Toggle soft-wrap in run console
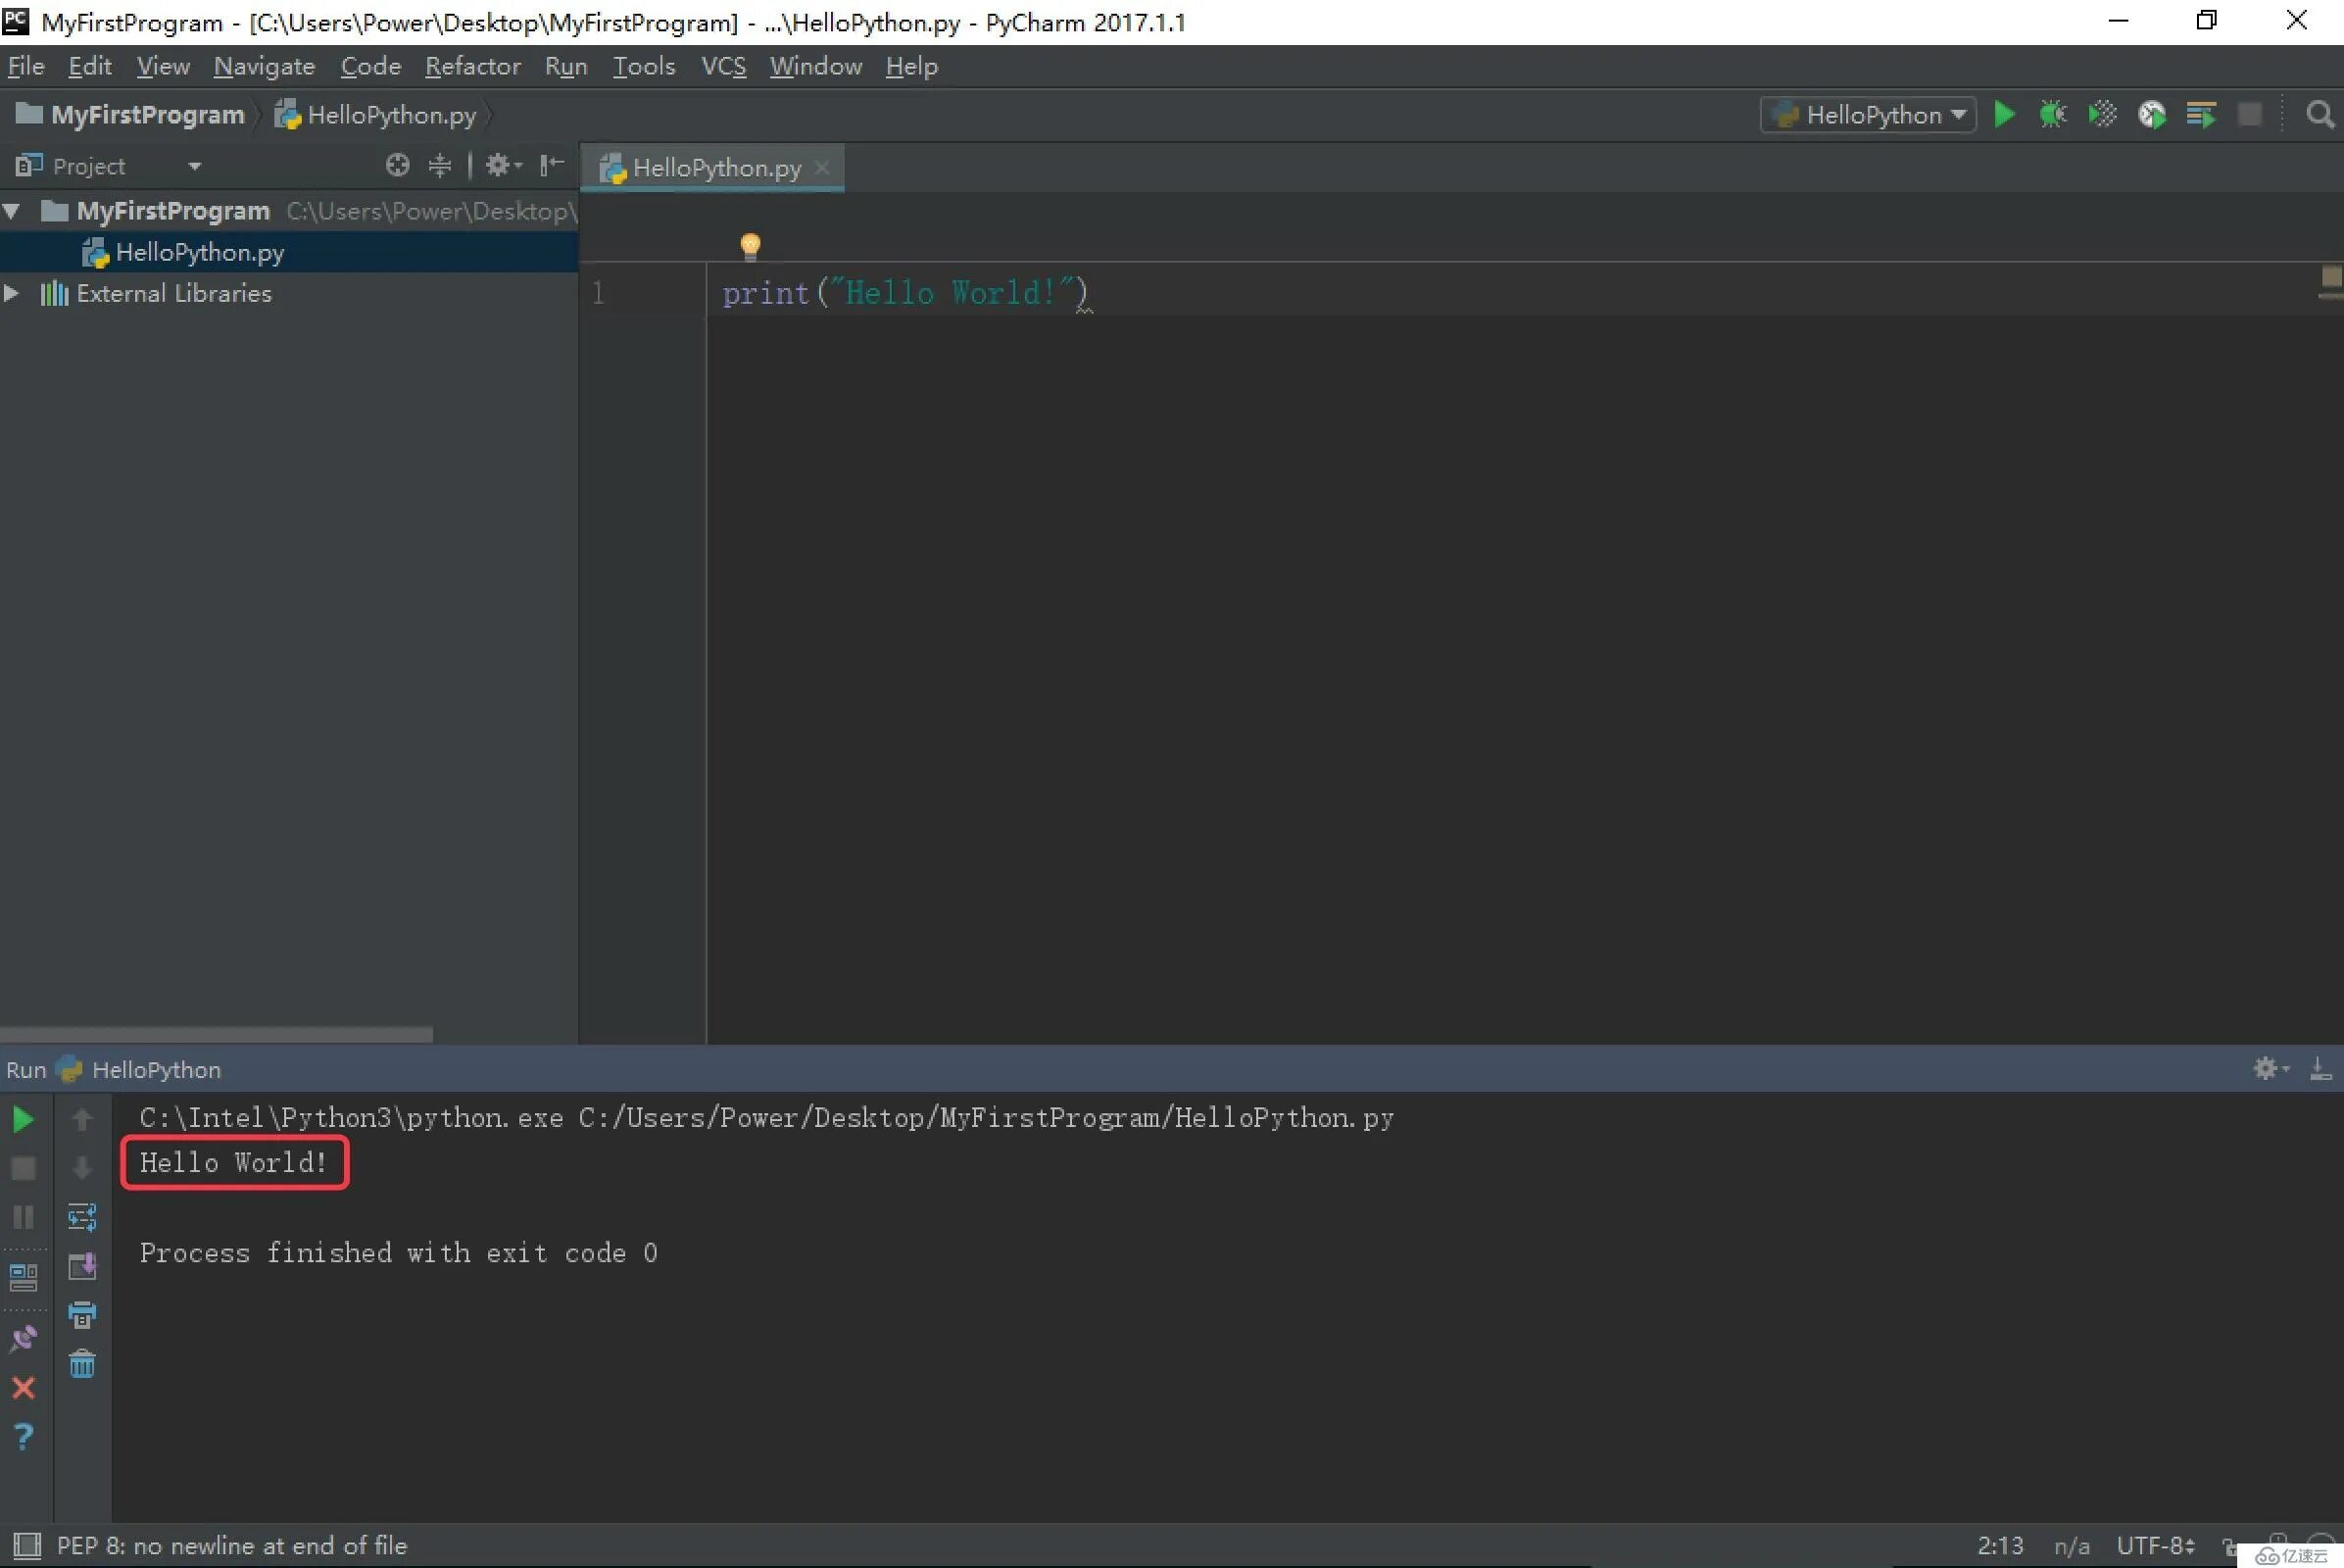2344x1568 pixels. [82, 1217]
